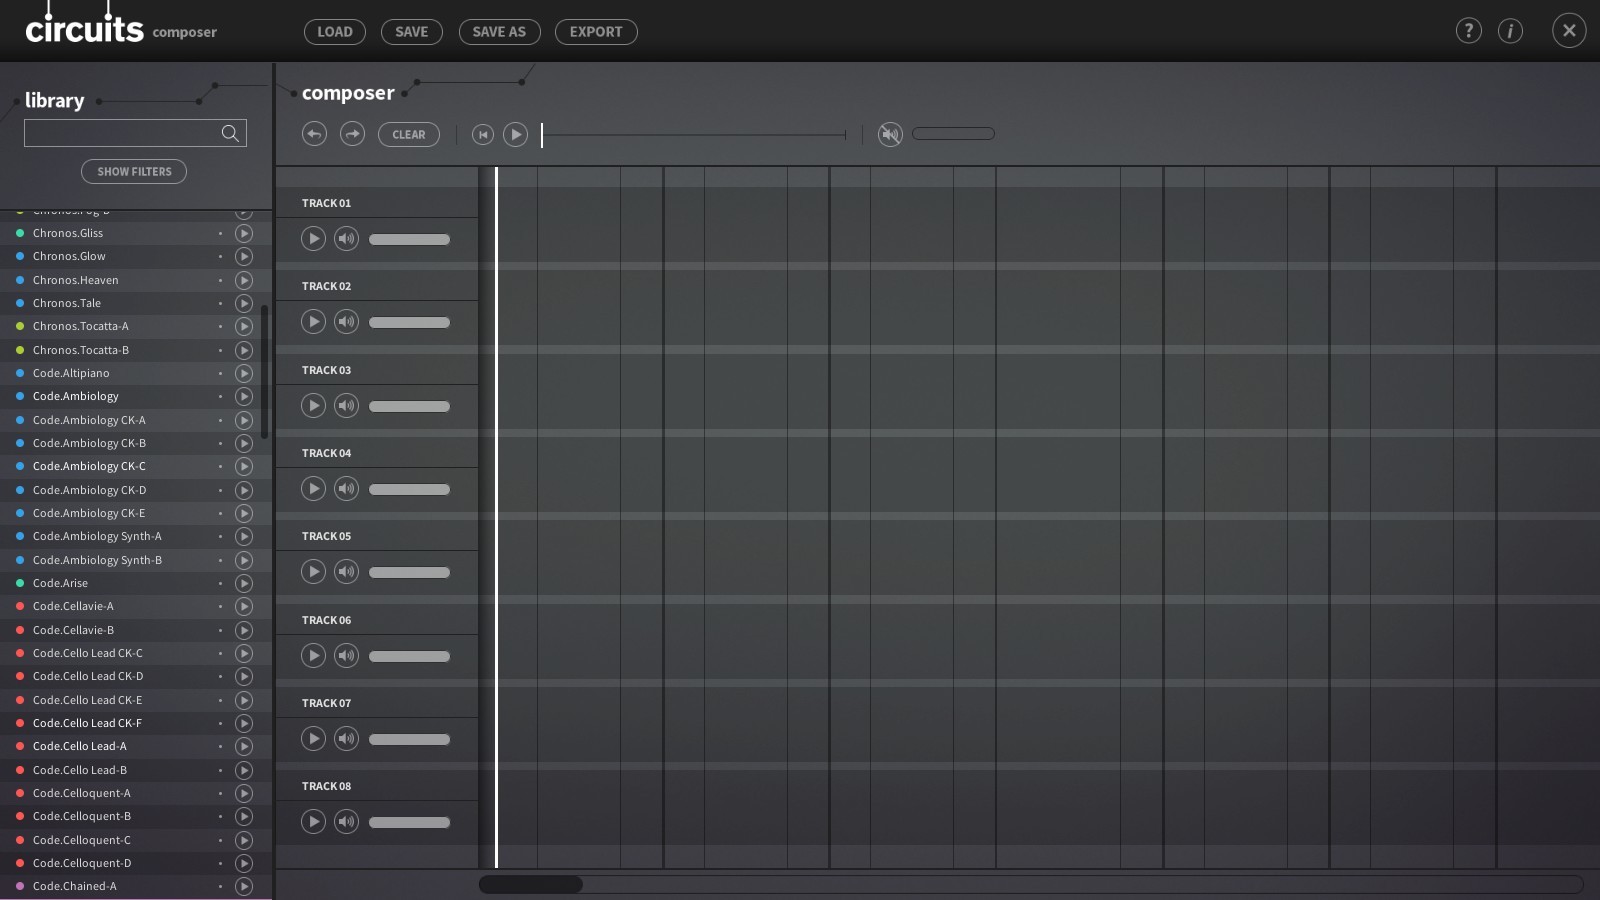
Task: Clear the composer with CLEAR button
Action: [409, 134]
